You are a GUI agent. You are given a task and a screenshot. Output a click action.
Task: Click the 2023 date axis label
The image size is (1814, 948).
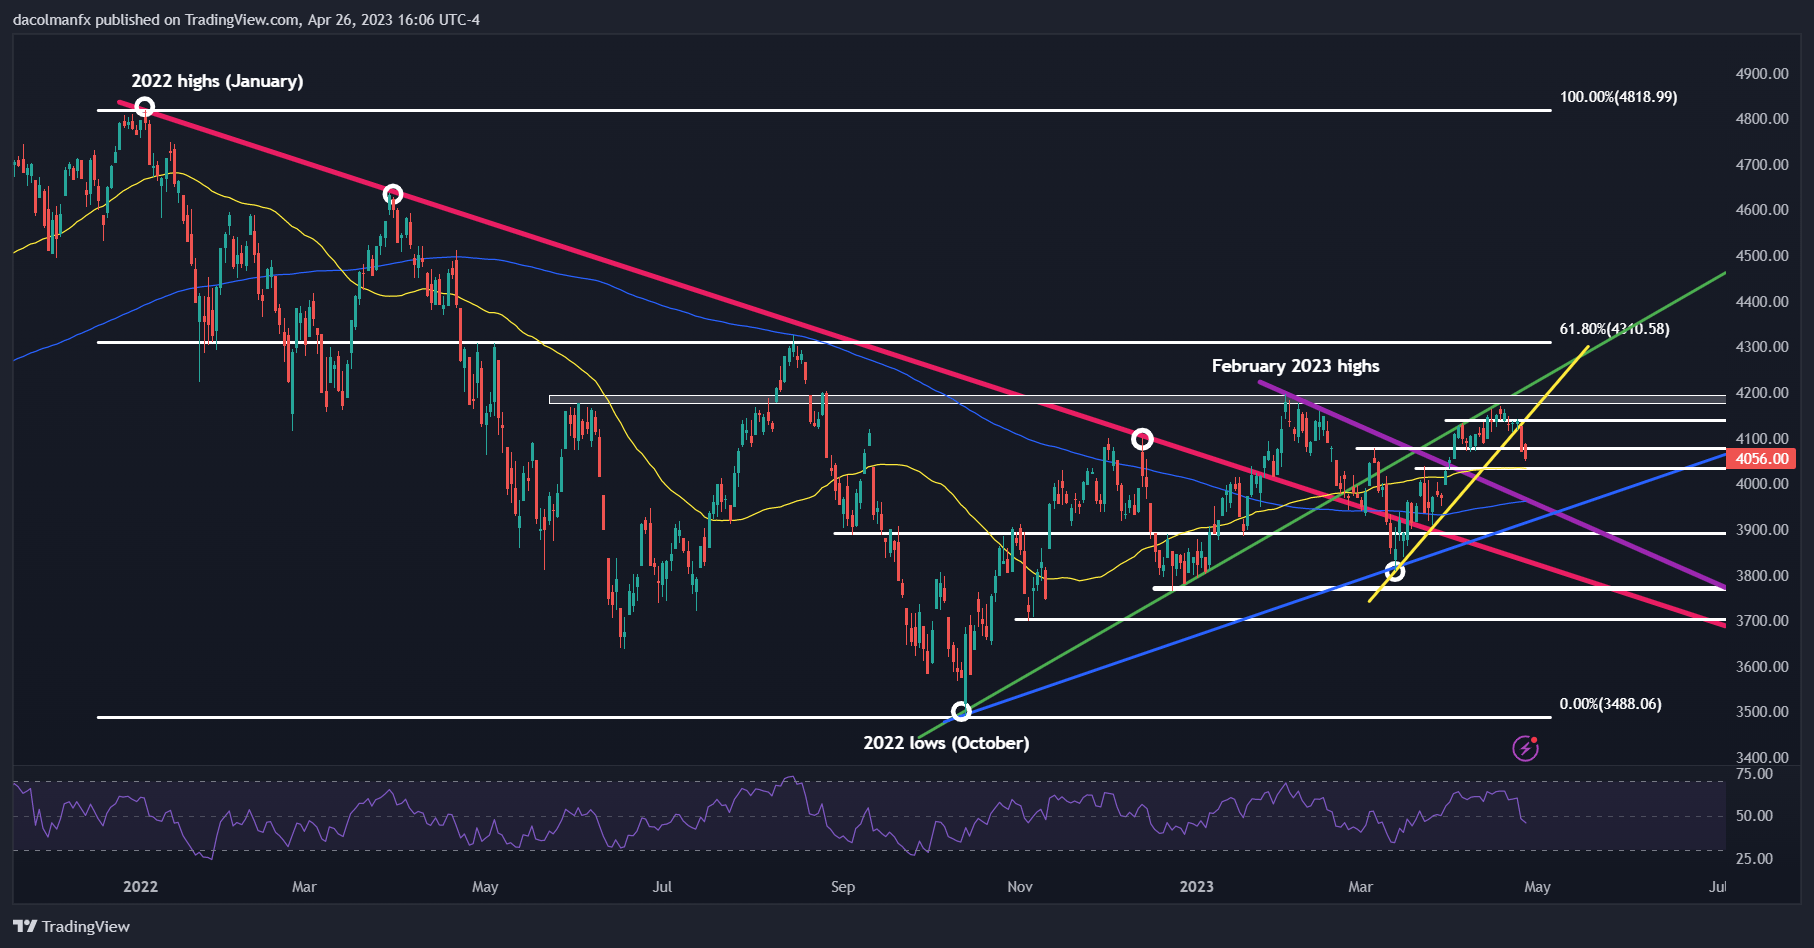click(x=1196, y=887)
